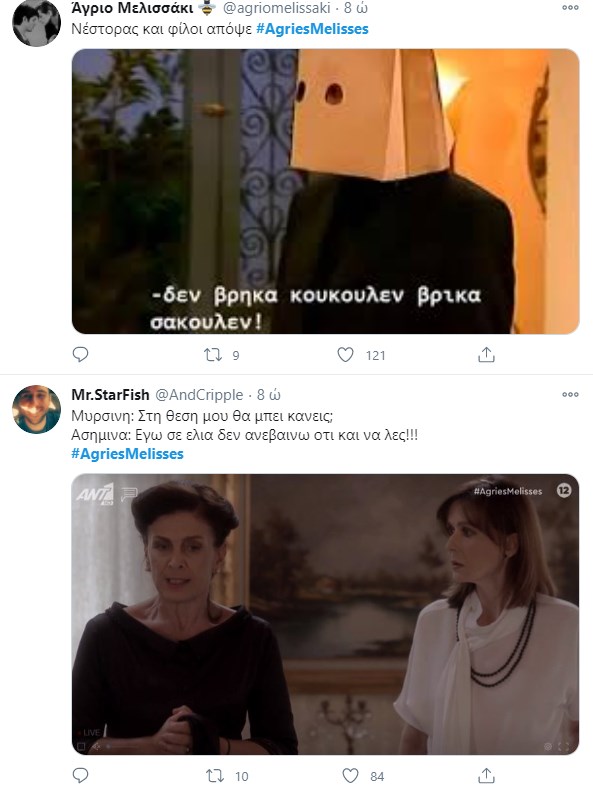Open Mr.StarFish profile avatar
This screenshot has height=790, width=593.
(x=36, y=409)
